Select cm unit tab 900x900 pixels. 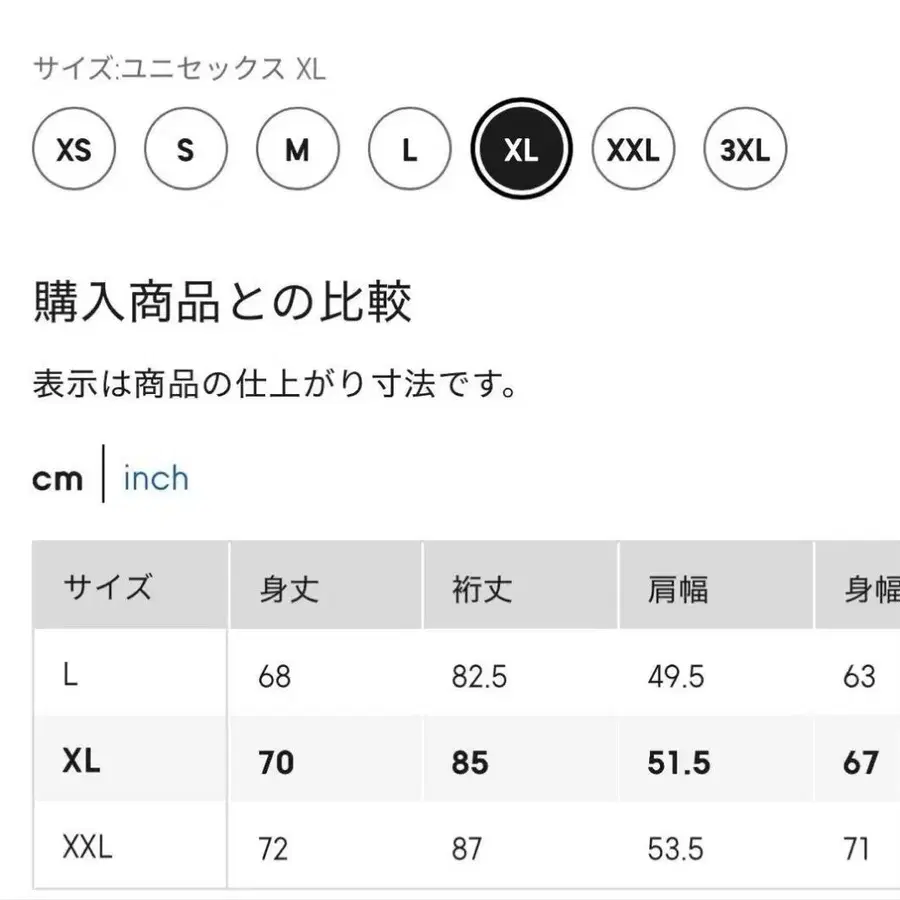tap(58, 479)
